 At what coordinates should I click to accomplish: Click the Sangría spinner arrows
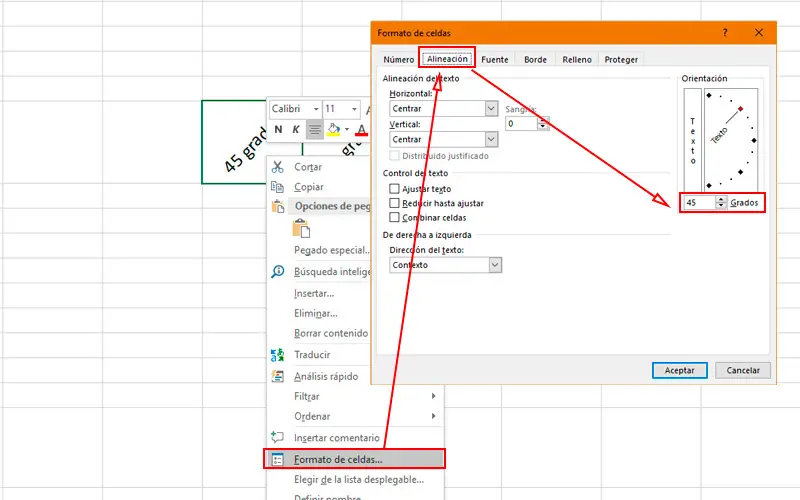coord(543,123)
